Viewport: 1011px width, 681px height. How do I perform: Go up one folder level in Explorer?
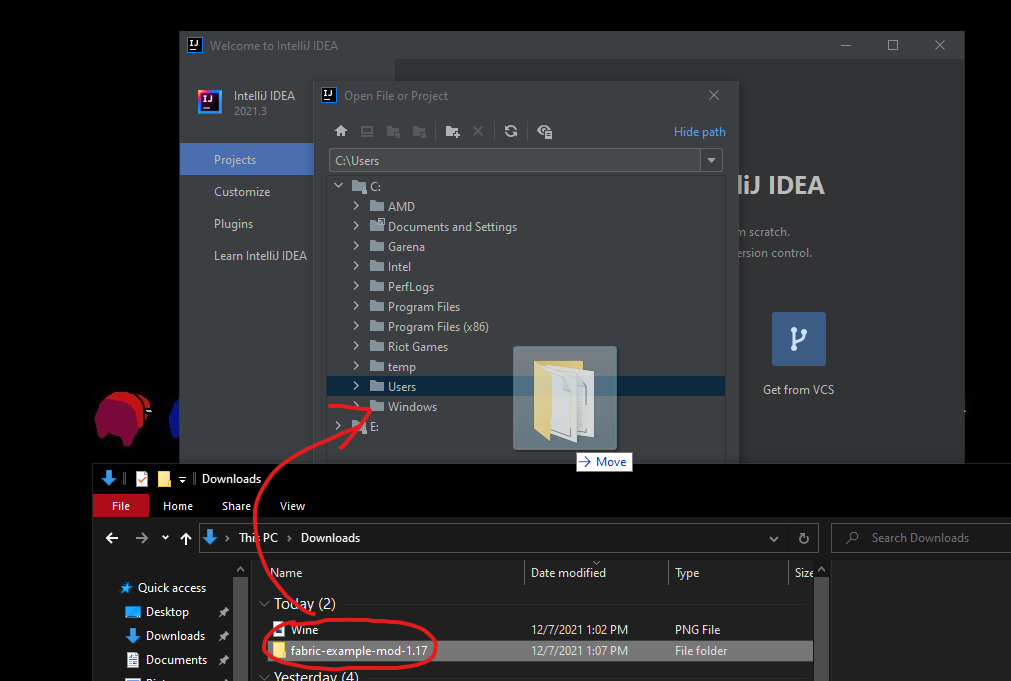[x=186, y=538]
